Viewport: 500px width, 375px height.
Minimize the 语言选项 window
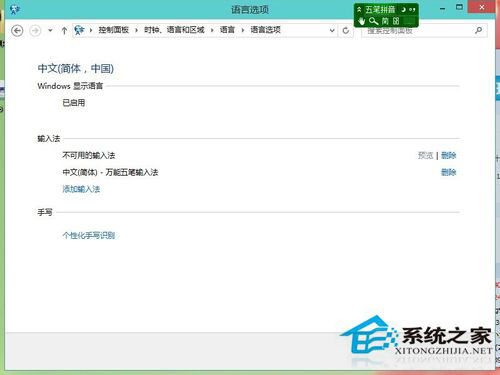click(443, 8)
